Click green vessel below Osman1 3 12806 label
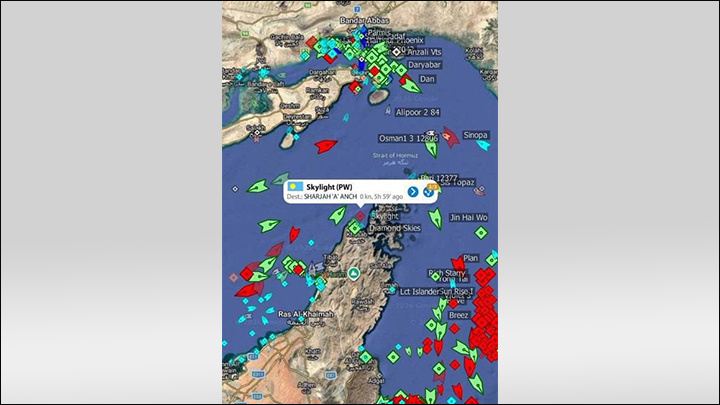Screen dimensions: 720x405 point(431,148)
